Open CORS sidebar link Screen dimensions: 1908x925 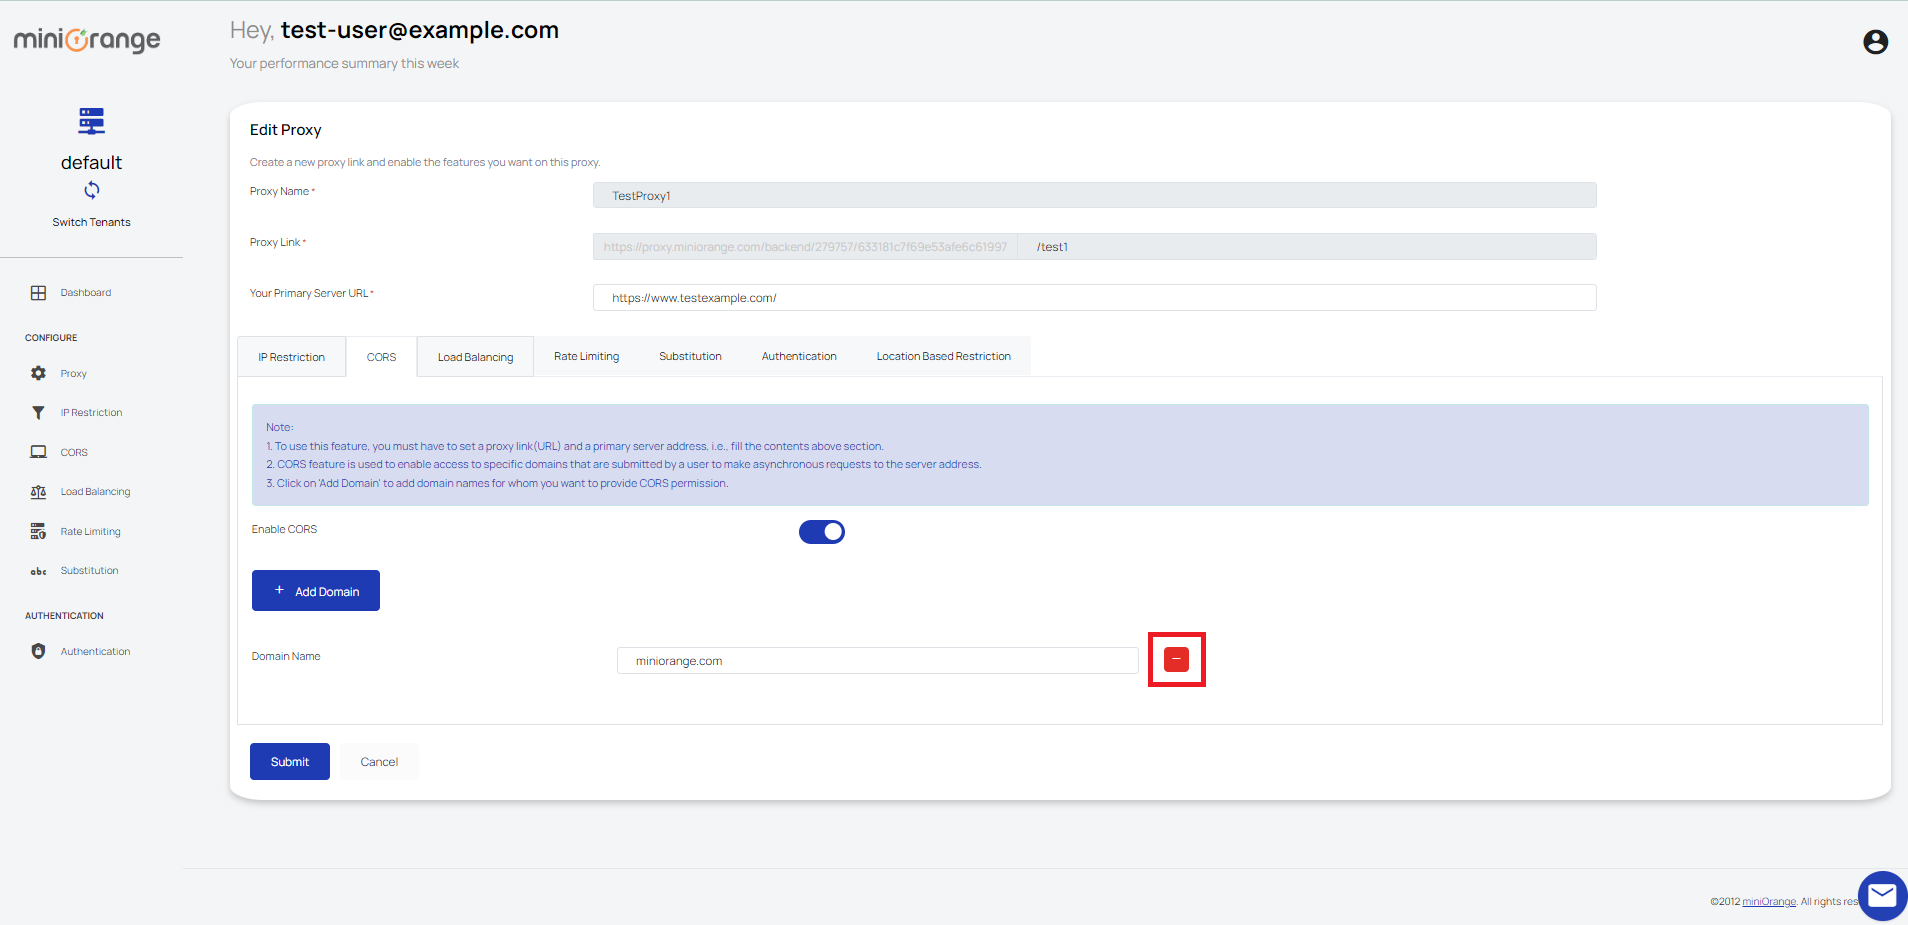point(74,453)
